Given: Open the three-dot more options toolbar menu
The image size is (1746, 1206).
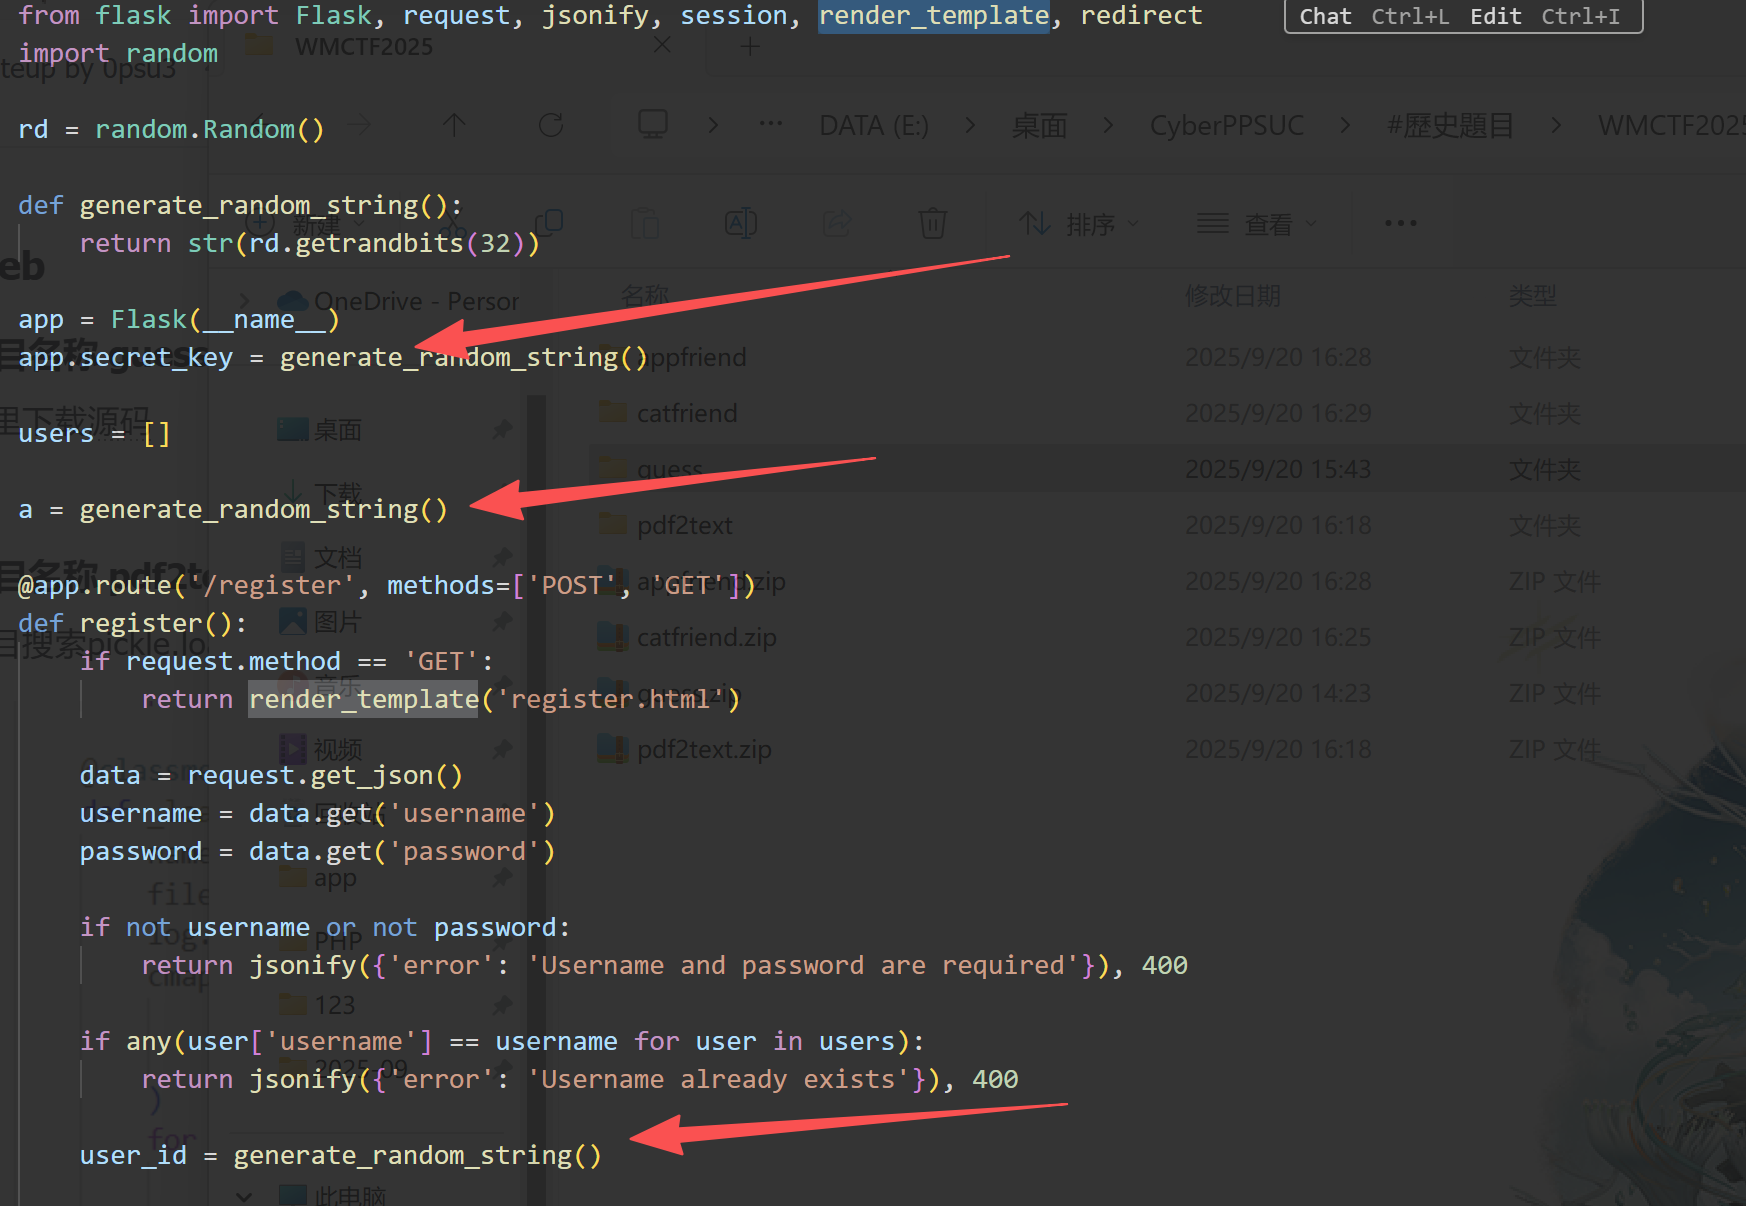Looking at the screenshot, I should point(1400,223).
